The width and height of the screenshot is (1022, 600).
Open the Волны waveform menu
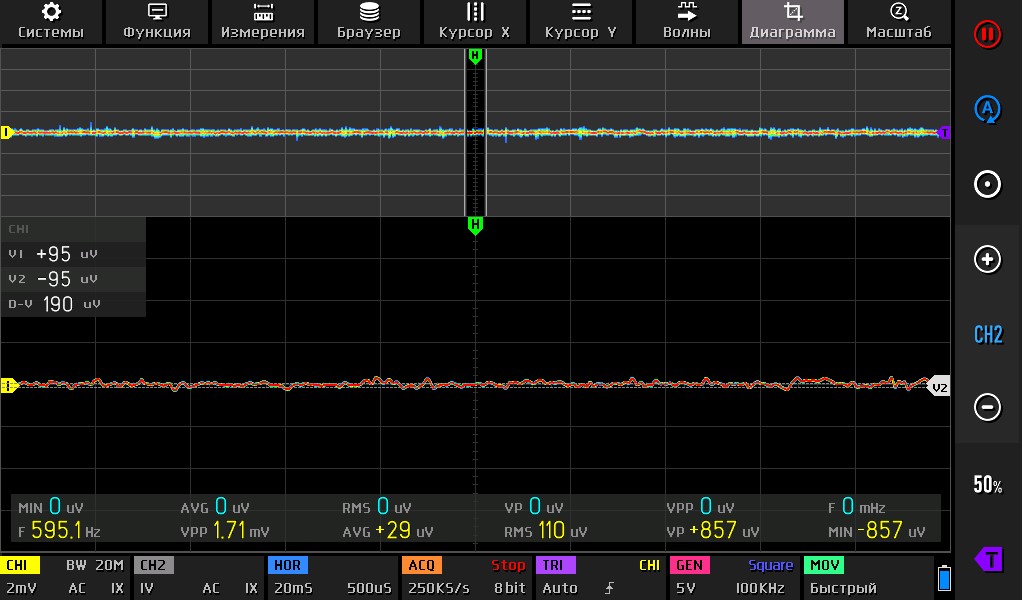(x=687, y=21)
